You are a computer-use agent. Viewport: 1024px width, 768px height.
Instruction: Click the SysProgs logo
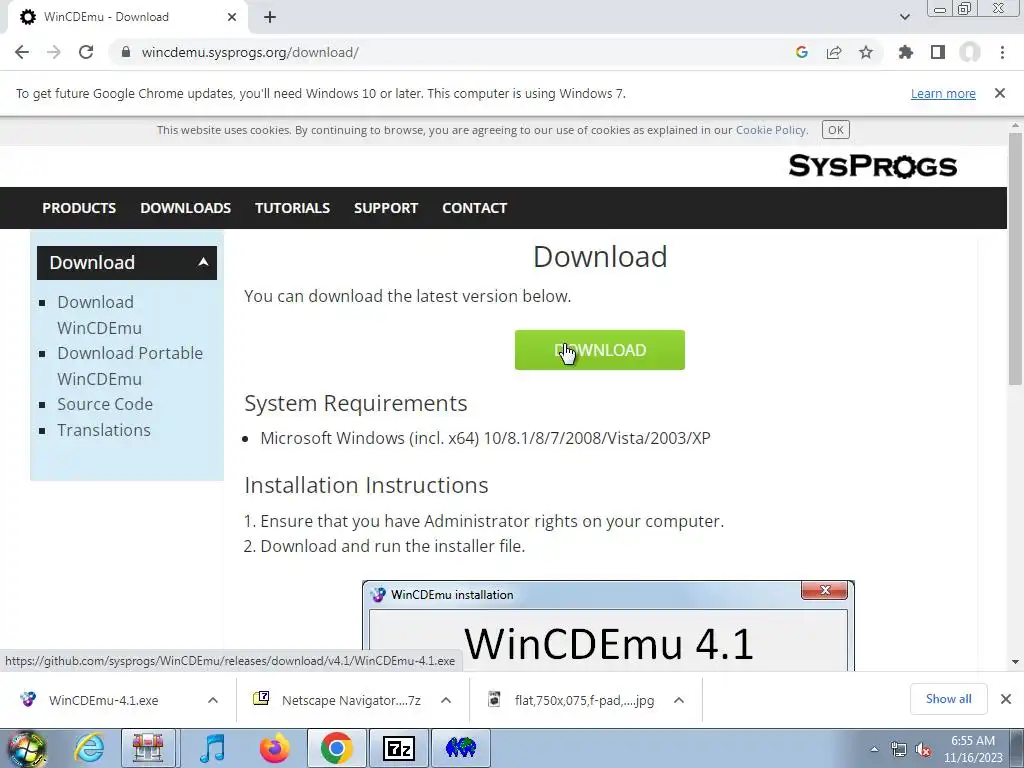pos(872,166)
